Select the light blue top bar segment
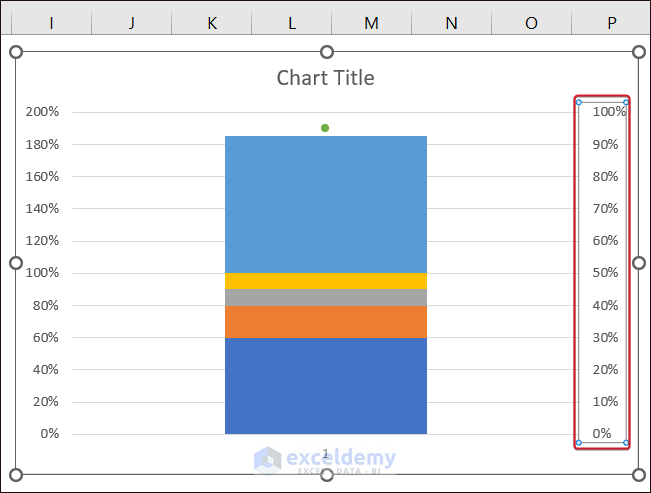The width and height of the screenshot is (651, 493). point(325,204)
